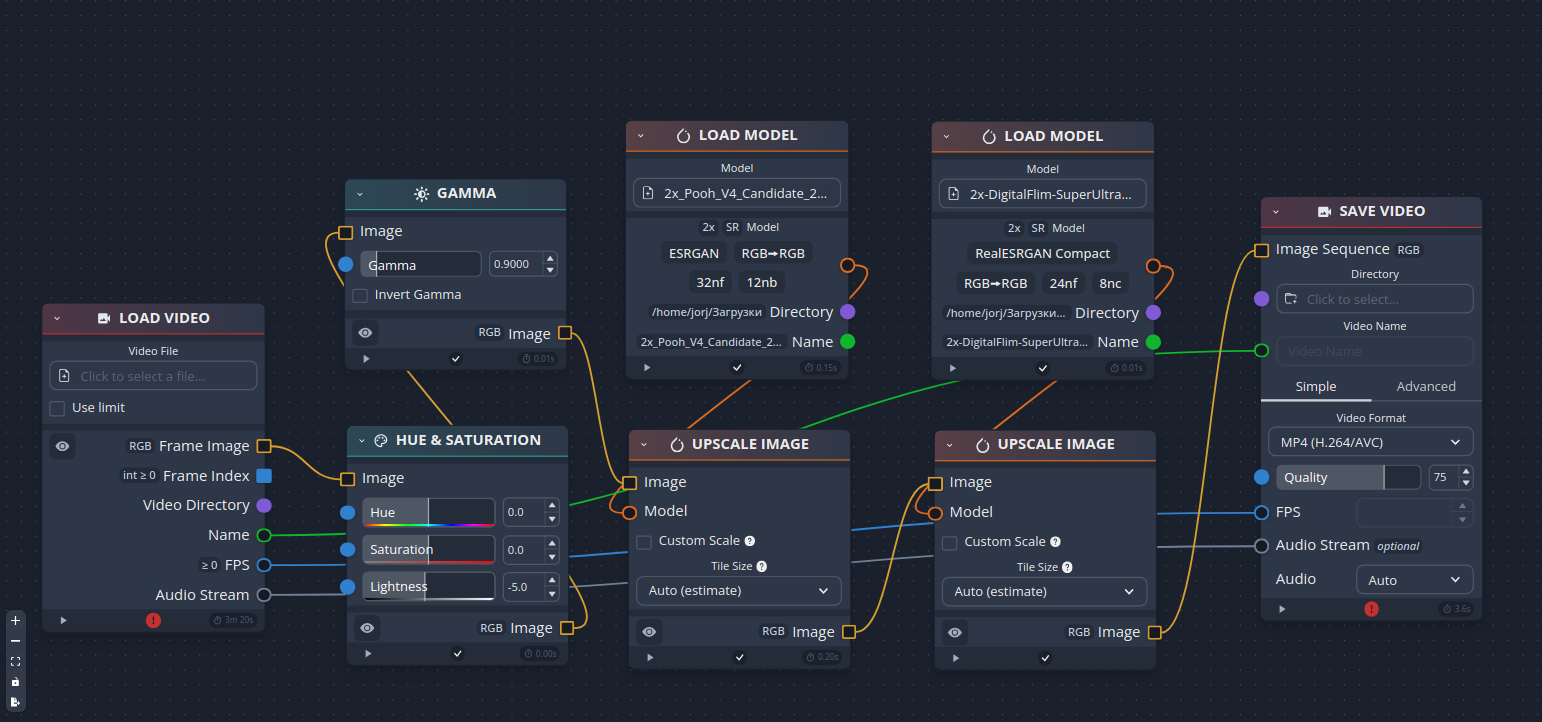This screenshot has height=722, width=1542.
Task: Click the red error icon on Save Video node
Action: [x=1371, y=609]
